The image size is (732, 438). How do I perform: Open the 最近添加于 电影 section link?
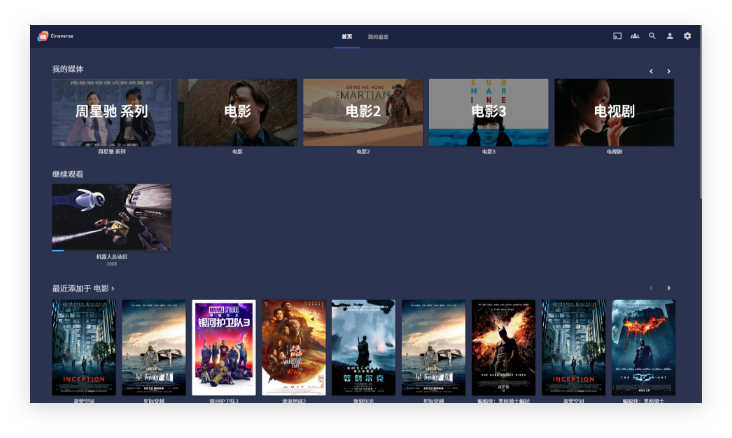pyautogui.click(x=83, y=288)
